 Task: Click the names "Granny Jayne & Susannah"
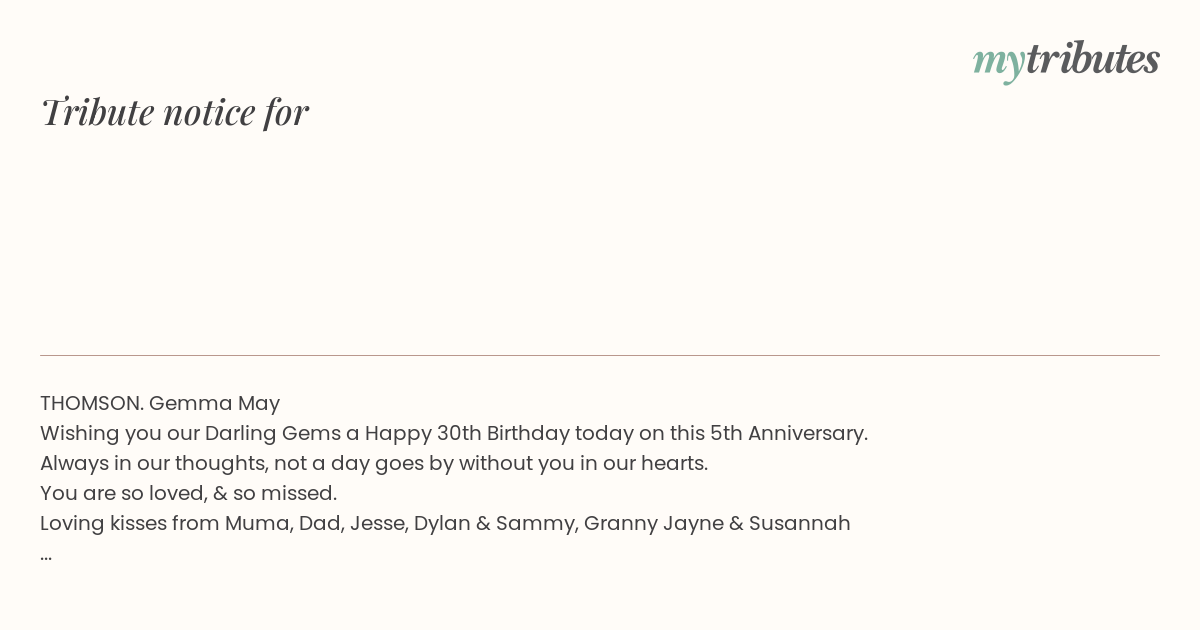click(717, 523)
